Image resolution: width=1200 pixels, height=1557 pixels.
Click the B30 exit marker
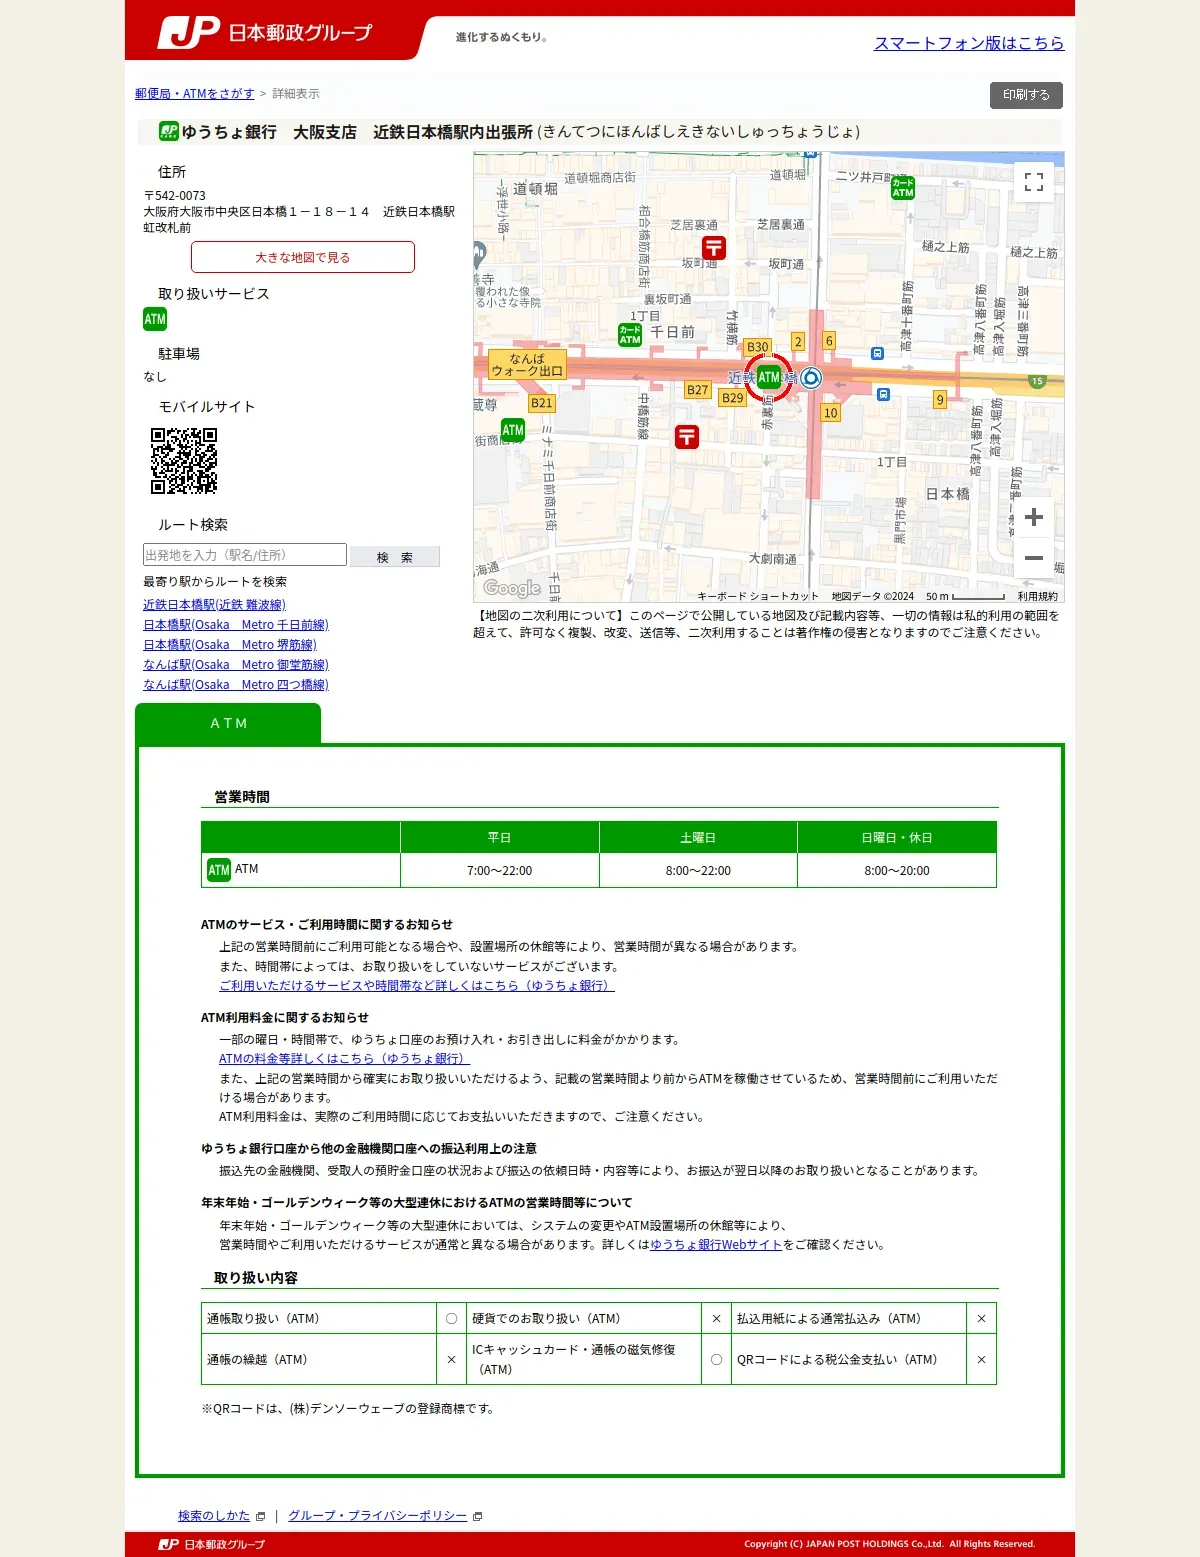(758, 347)
